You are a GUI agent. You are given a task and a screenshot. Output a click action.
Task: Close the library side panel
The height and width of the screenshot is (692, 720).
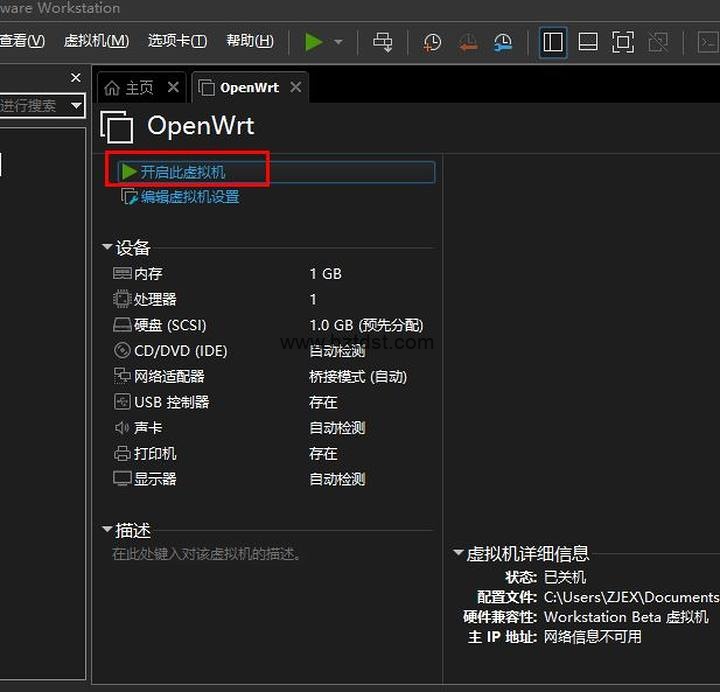point(76,78)
